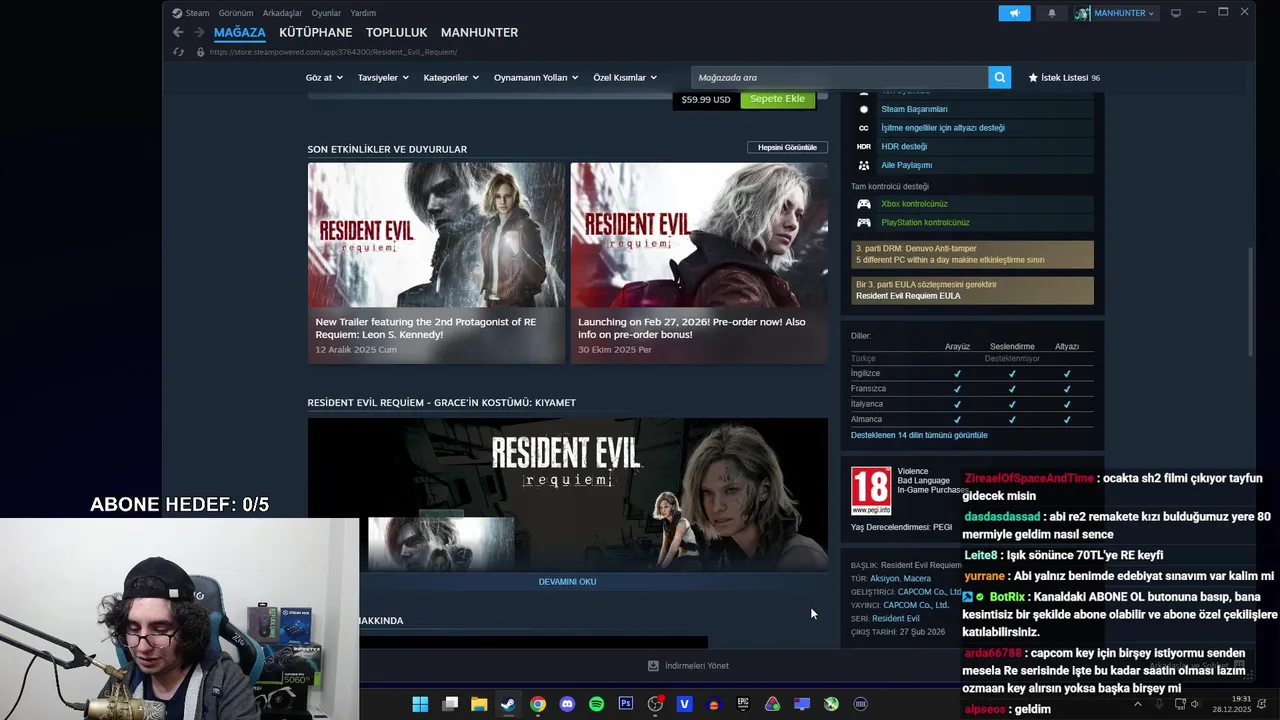Viewport: 1280px width, 720px height.
Task: Open Spotify from the taskbar
Action: click(x=596, y=704)
